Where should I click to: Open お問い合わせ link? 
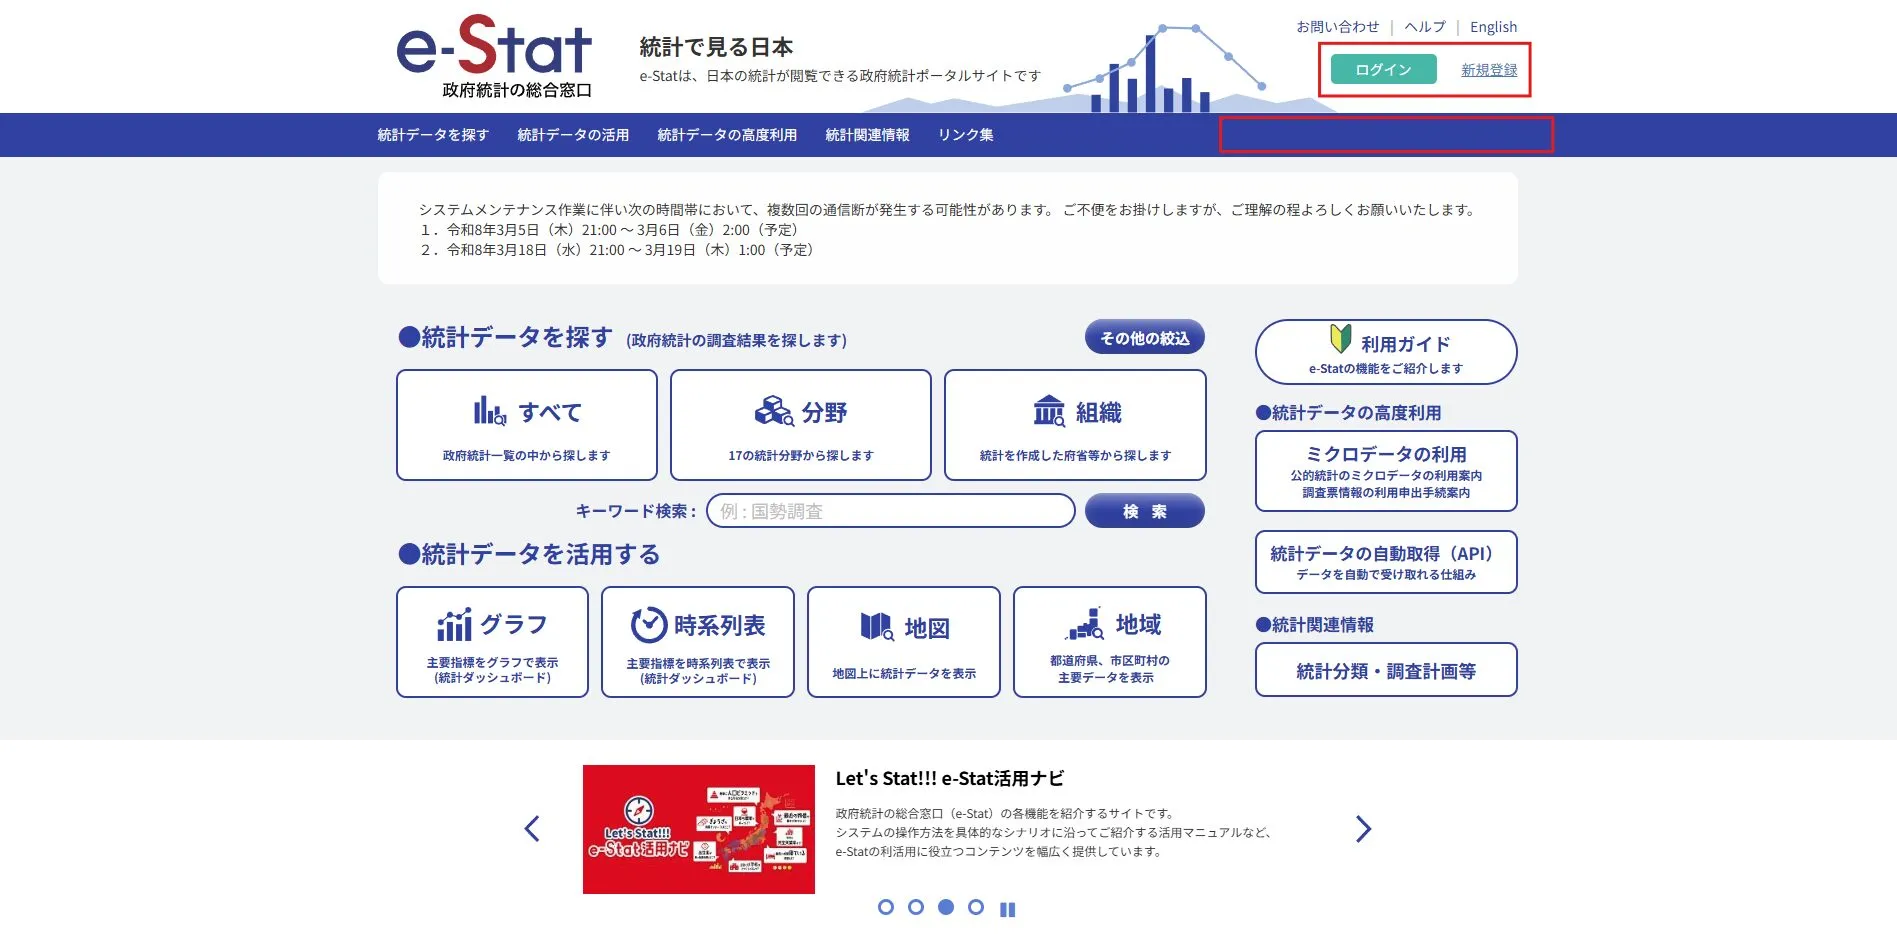click(1337, 27)
